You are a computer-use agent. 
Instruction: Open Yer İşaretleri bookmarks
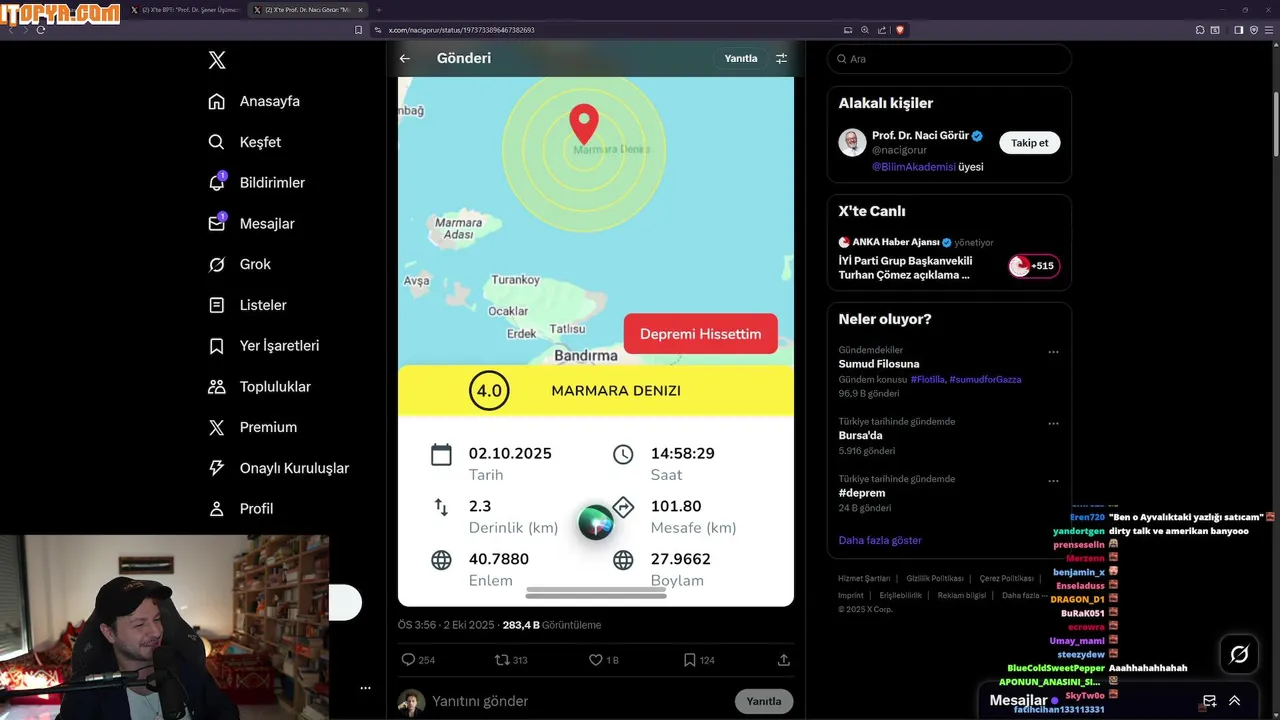click(x=264, y=346)
